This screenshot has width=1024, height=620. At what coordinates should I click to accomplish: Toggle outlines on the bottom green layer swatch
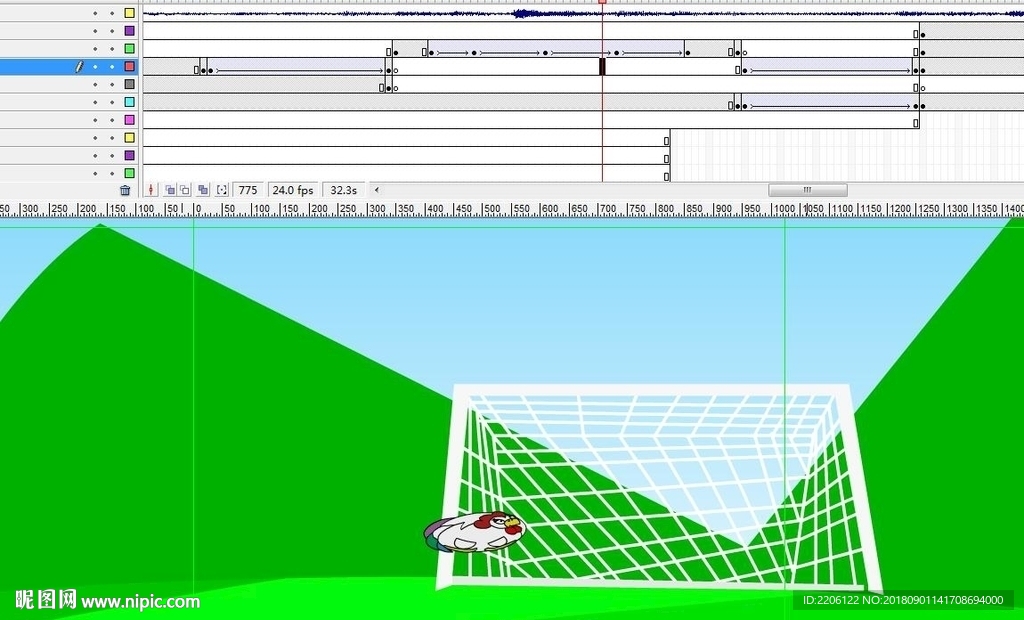(130, 173)
